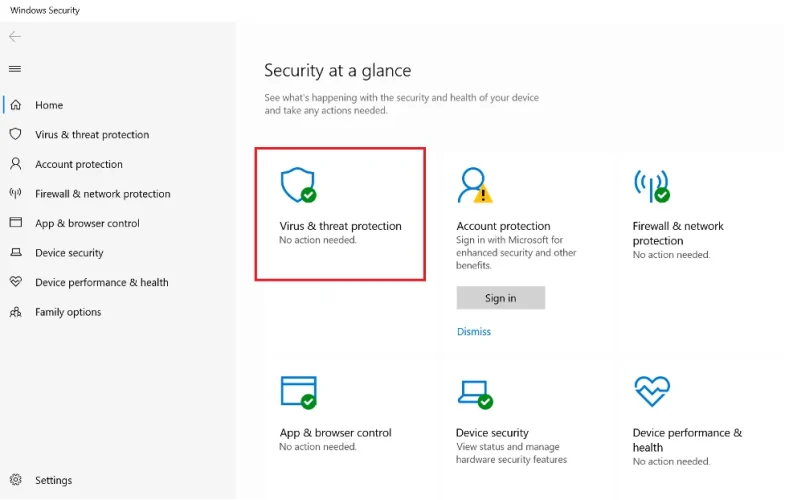Click the Dismiss link under Account protection
The height and width of the screenshot is (500, 785).
pyautogui.click(x=474, y=332)
